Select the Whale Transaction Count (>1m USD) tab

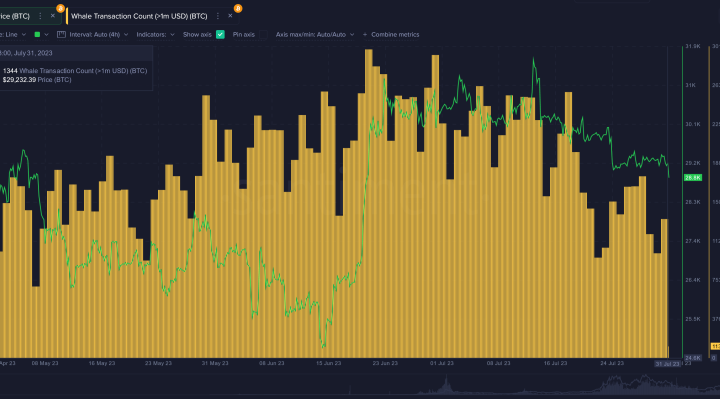(139, 16)
